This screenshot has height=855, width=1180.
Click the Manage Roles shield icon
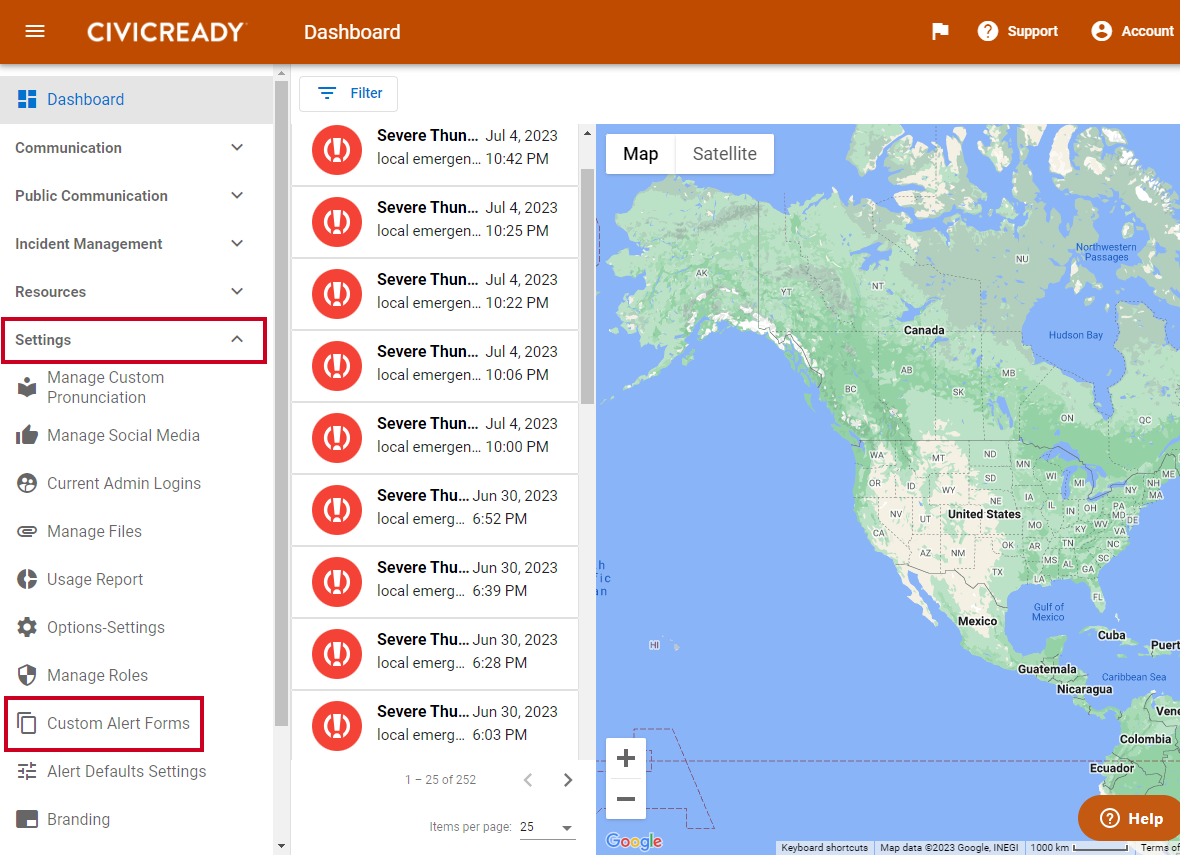pyautogui.click(x=27, y=676)
